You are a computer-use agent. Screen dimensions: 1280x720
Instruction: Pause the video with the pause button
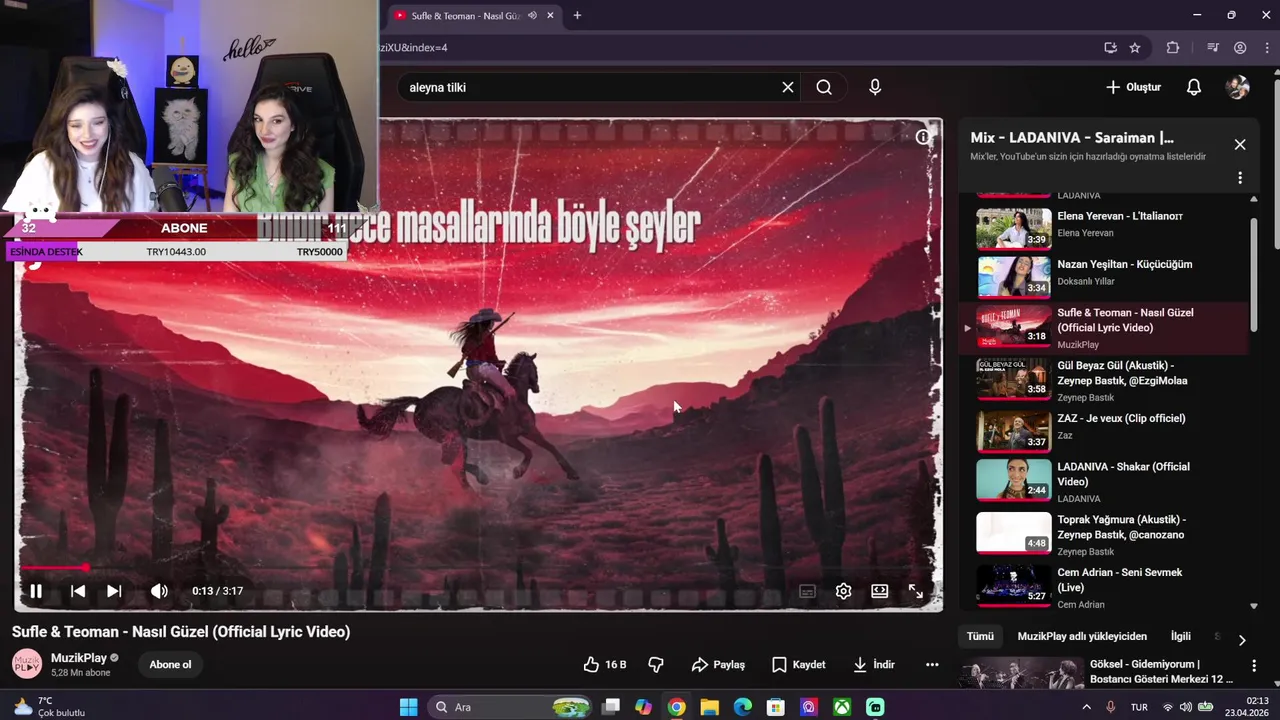click(36, 591)
